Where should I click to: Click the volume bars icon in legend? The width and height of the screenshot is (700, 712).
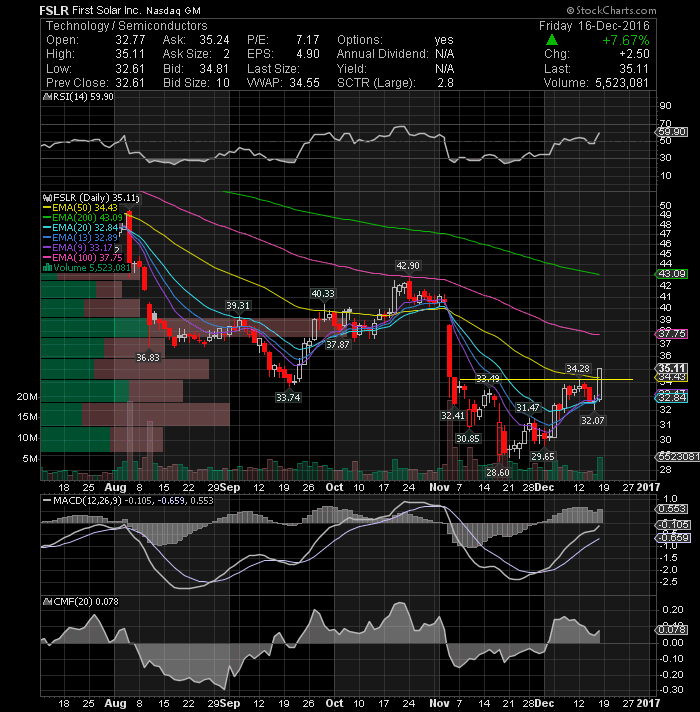(46, 267)
